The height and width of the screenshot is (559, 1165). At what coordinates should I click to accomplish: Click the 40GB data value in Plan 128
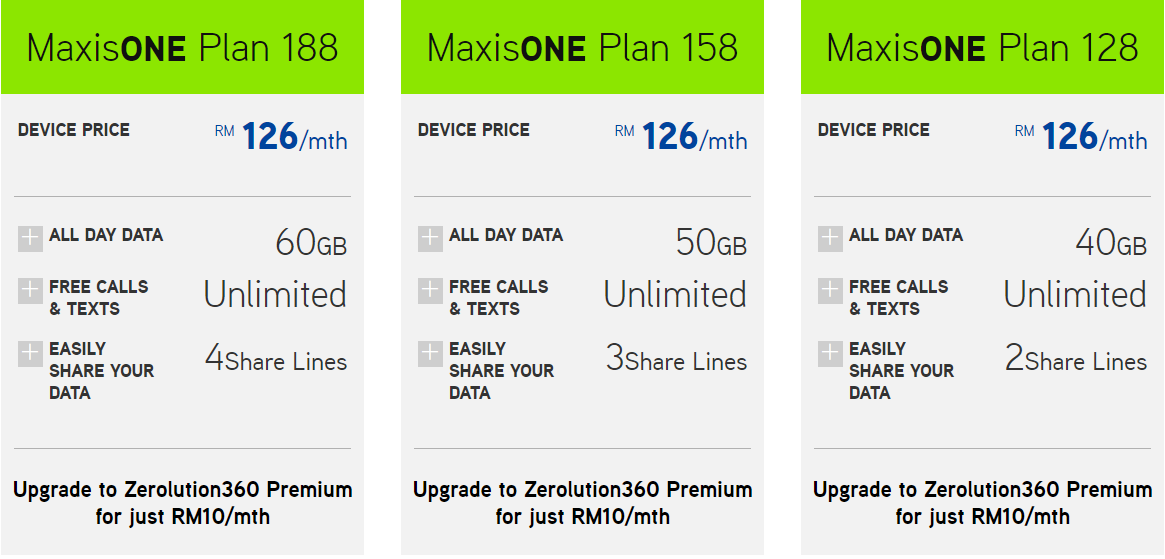tap(1112, 242)
